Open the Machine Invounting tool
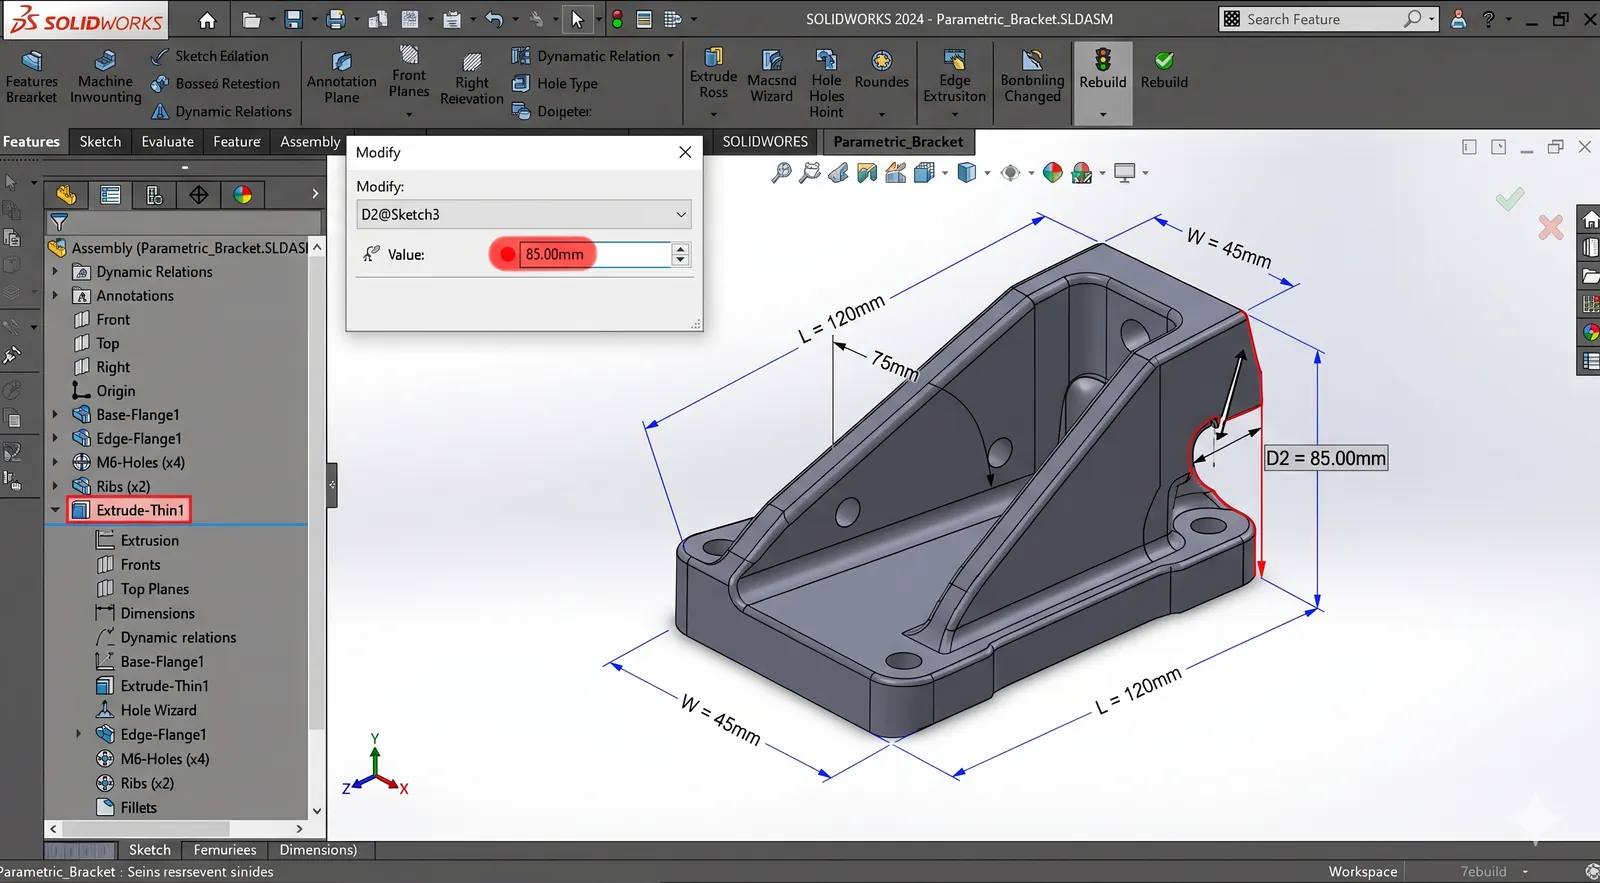The image size is (1600, 883). 105,77
